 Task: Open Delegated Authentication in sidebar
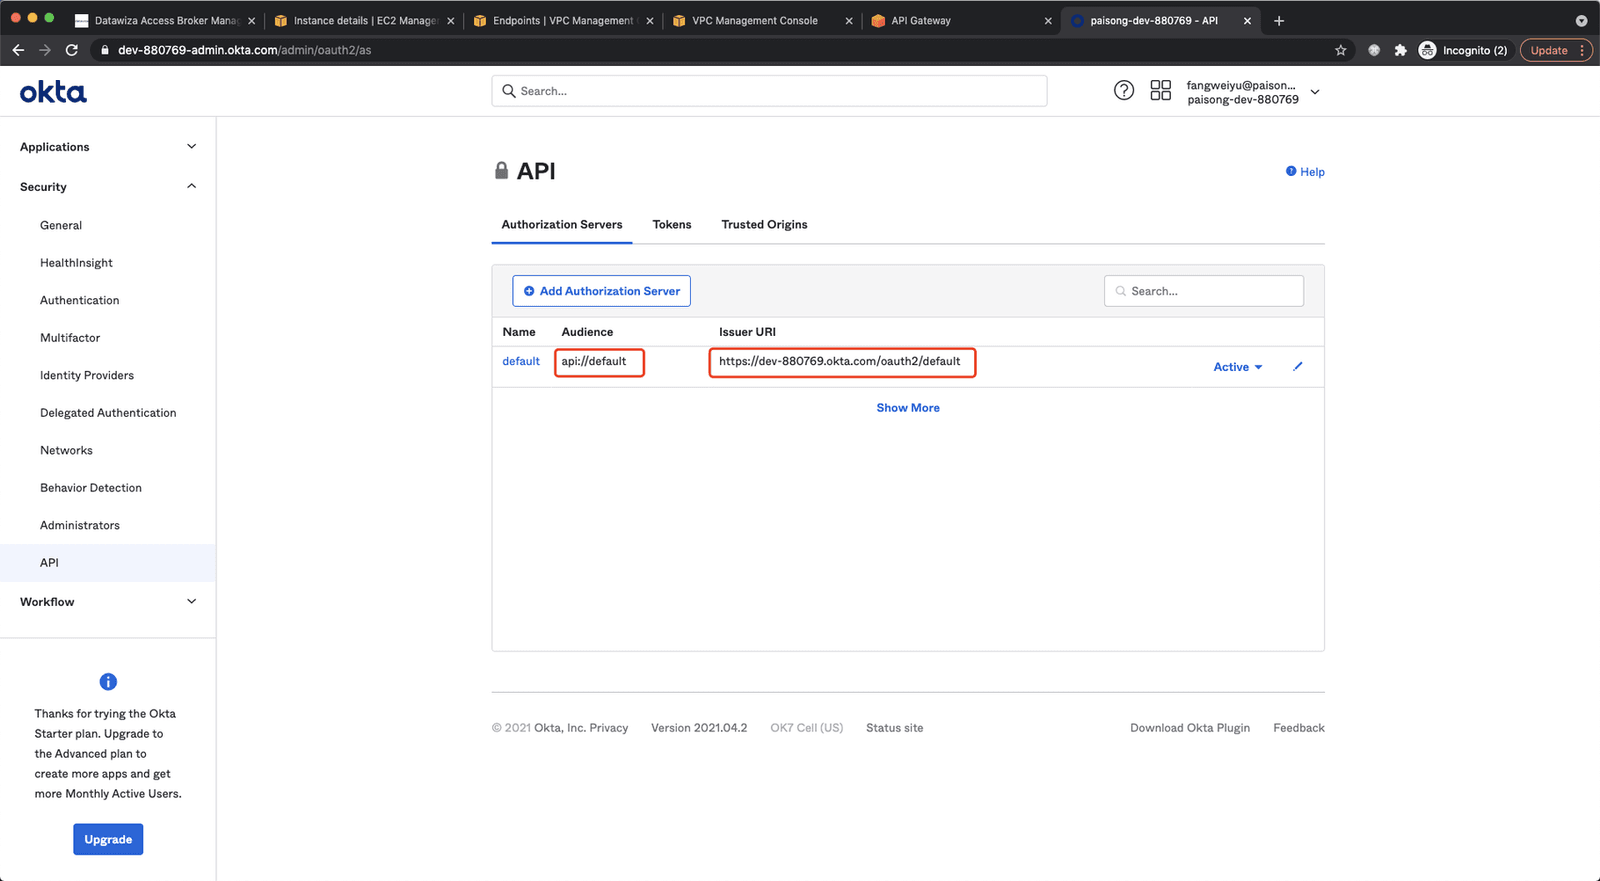(108, 413)
